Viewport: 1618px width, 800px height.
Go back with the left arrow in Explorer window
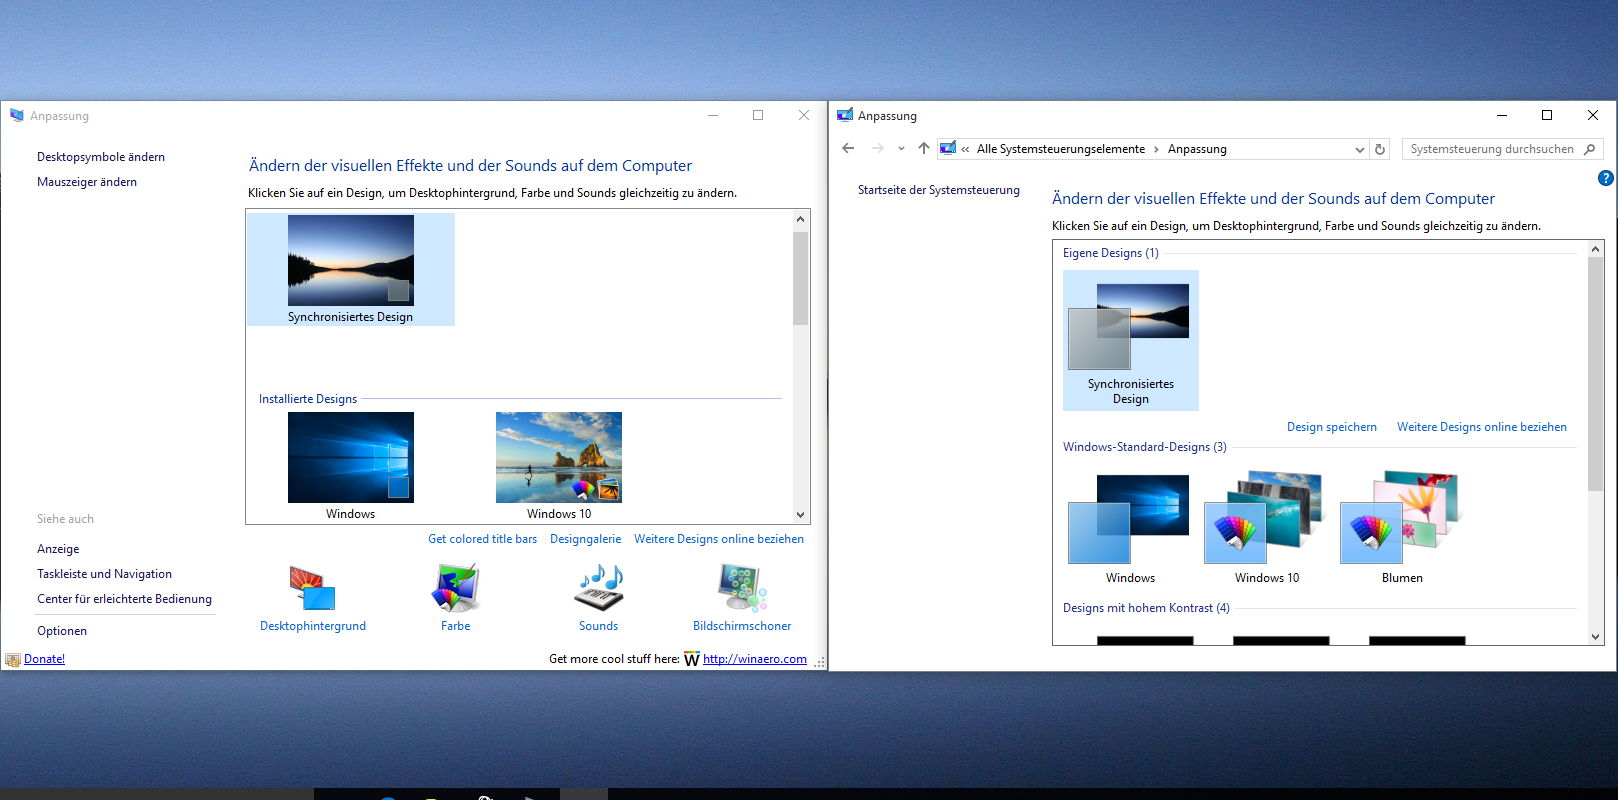[x=848, y=148]
